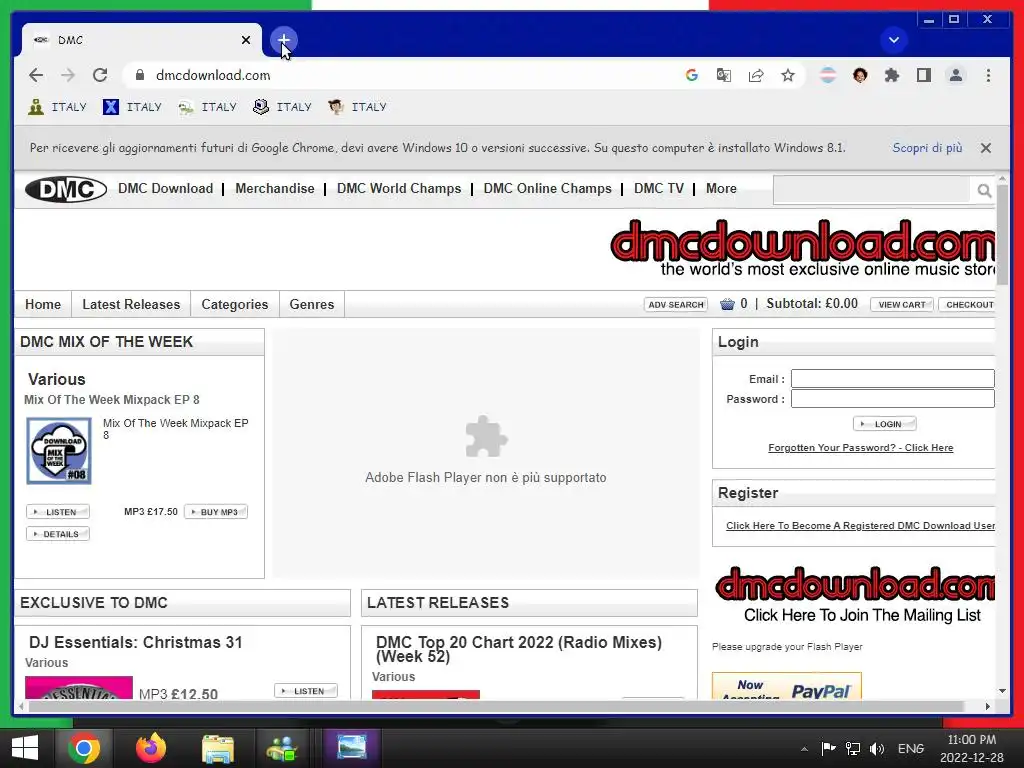Screen dimensions: 1024x768
Task: Click the shopping basket icon
Action: 727,304
